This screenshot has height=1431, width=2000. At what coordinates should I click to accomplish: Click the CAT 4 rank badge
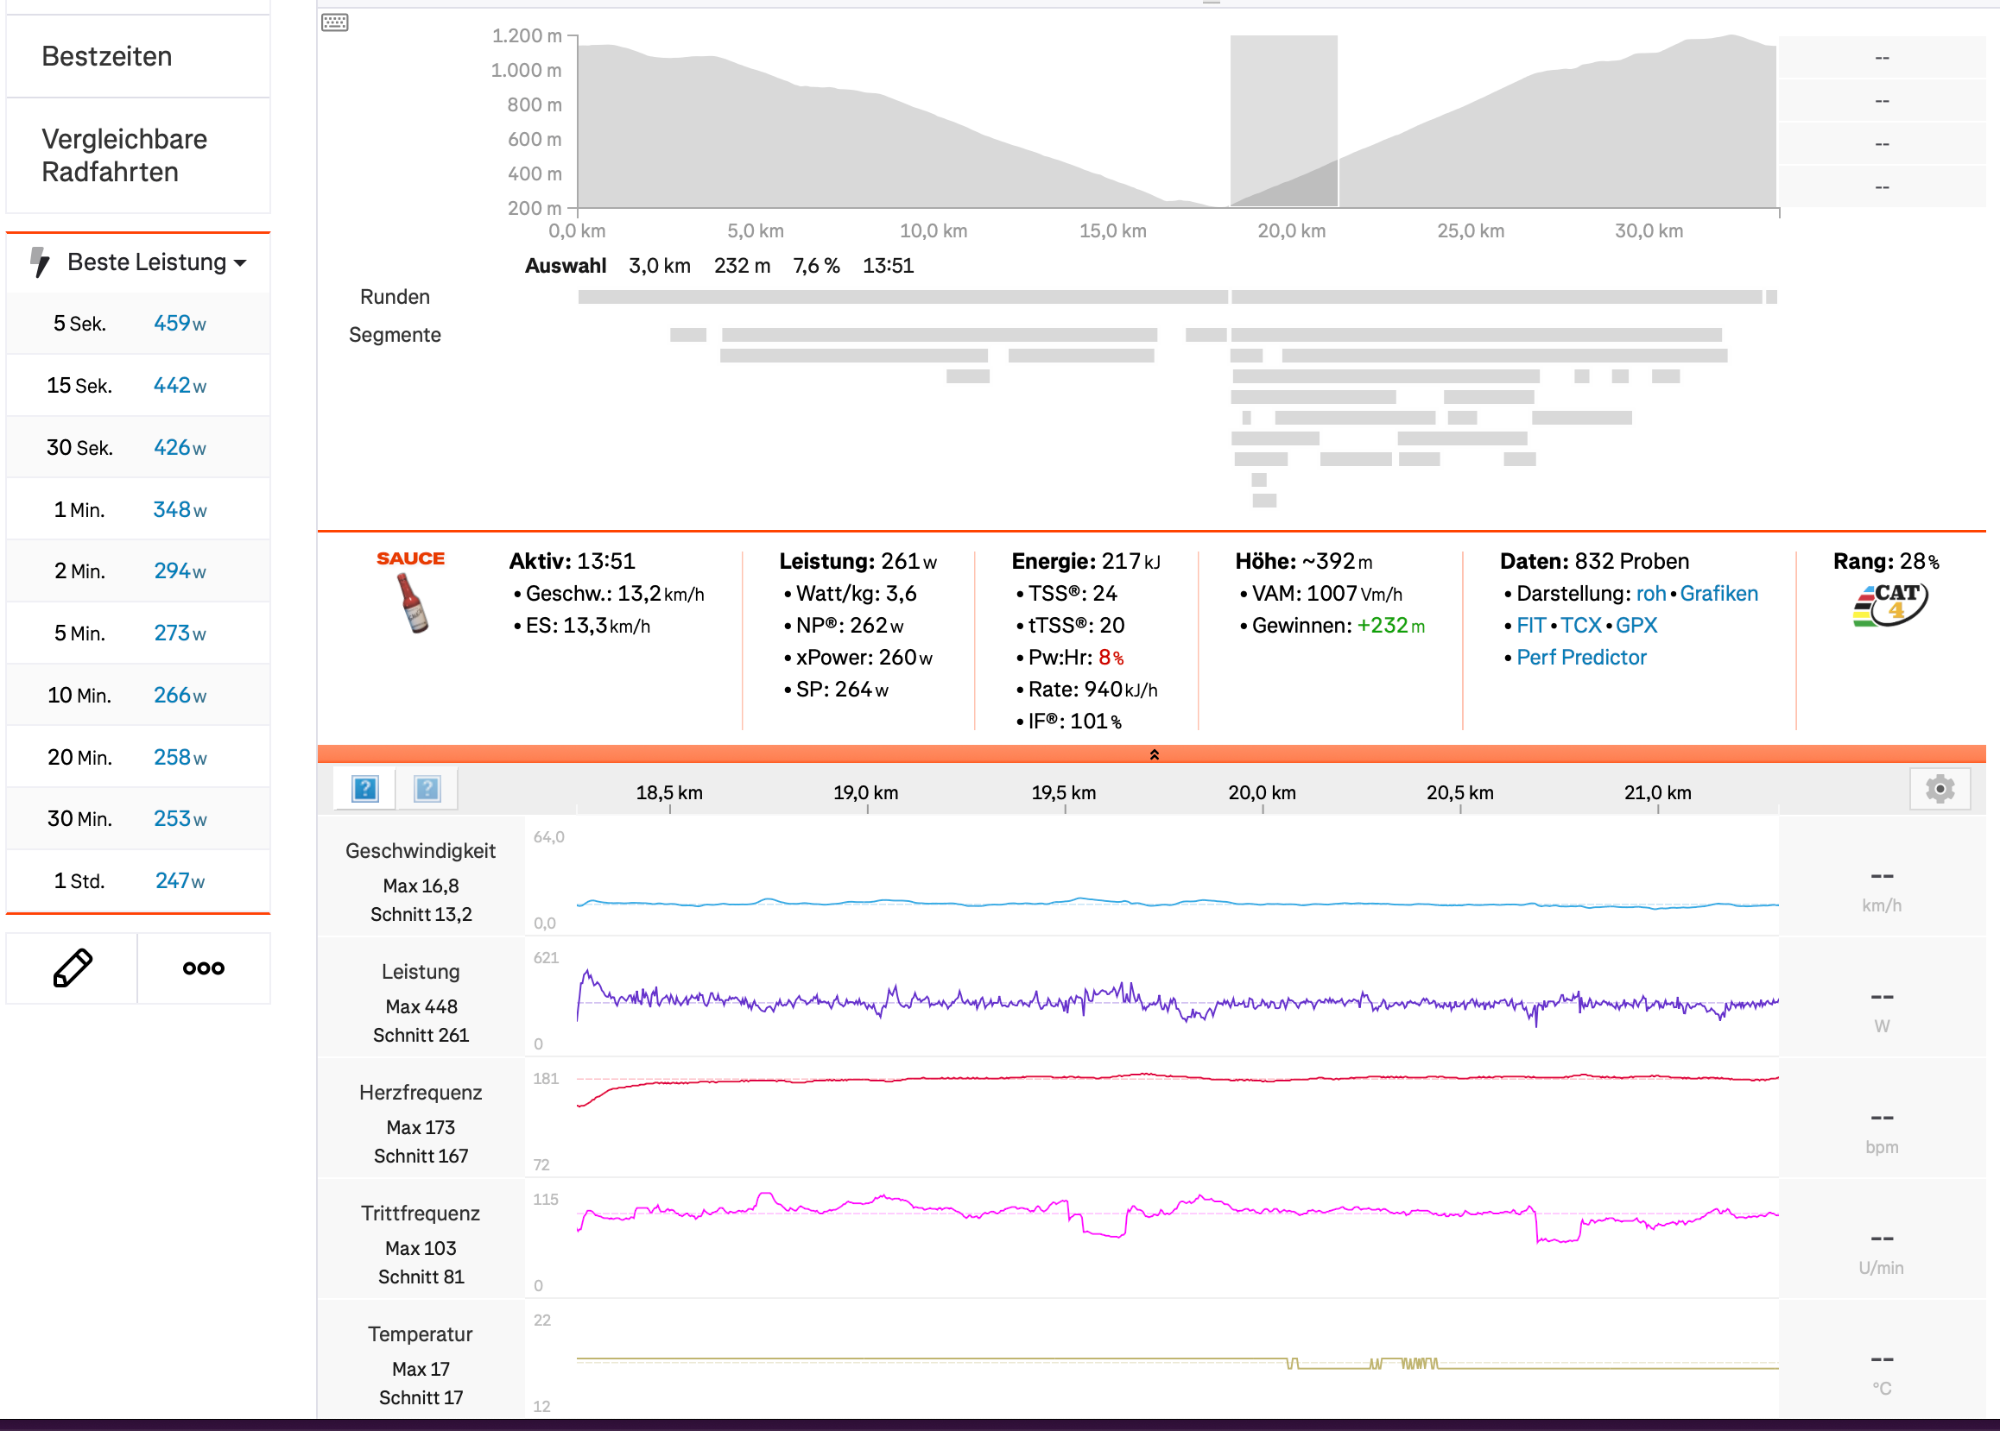pos(1889,604)
